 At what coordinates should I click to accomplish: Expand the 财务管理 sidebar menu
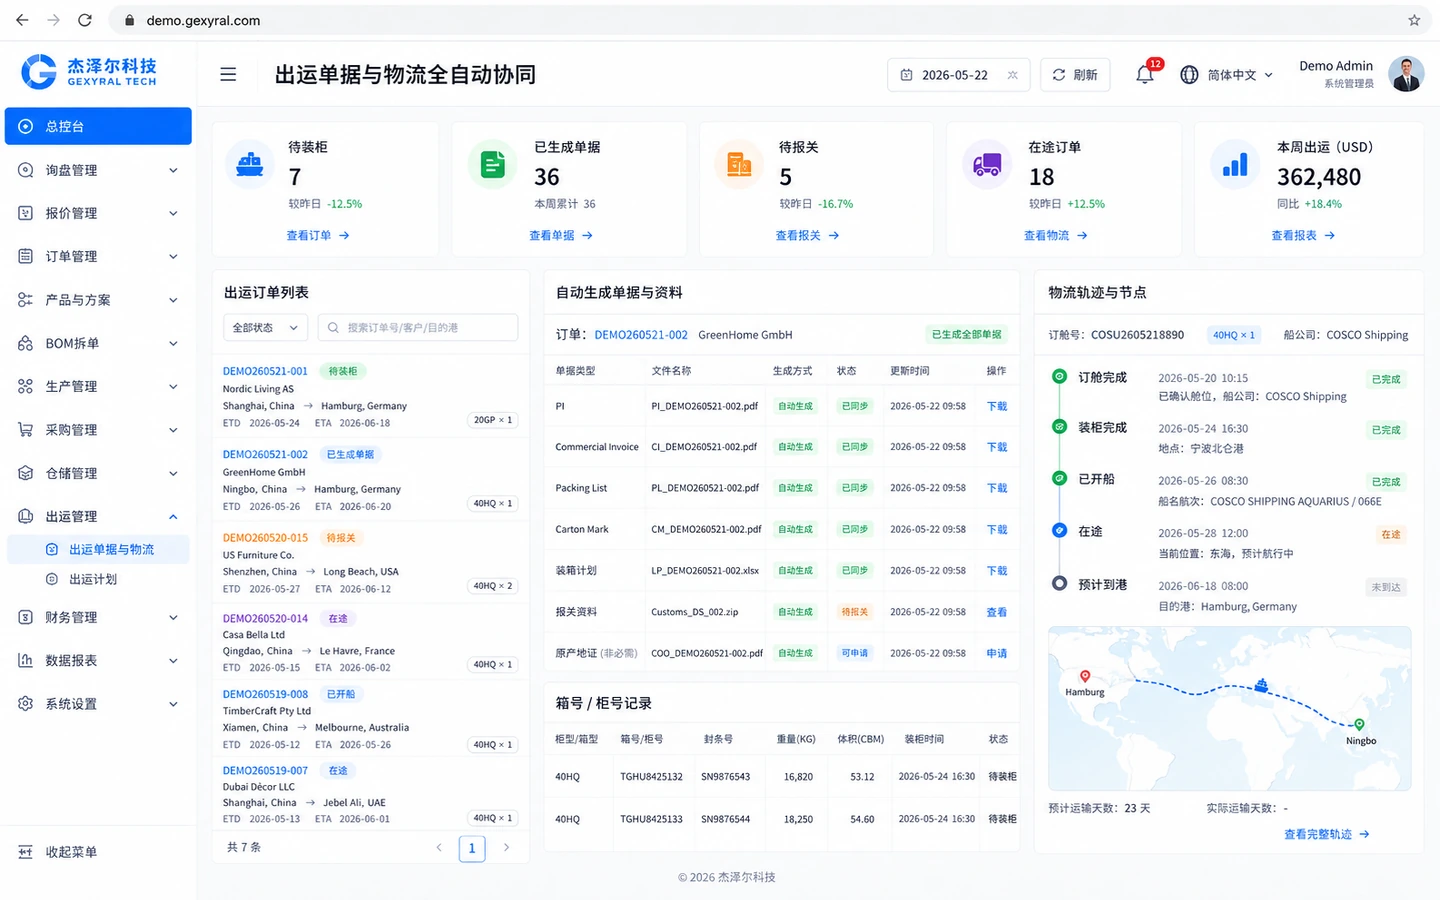click(98, 617)
